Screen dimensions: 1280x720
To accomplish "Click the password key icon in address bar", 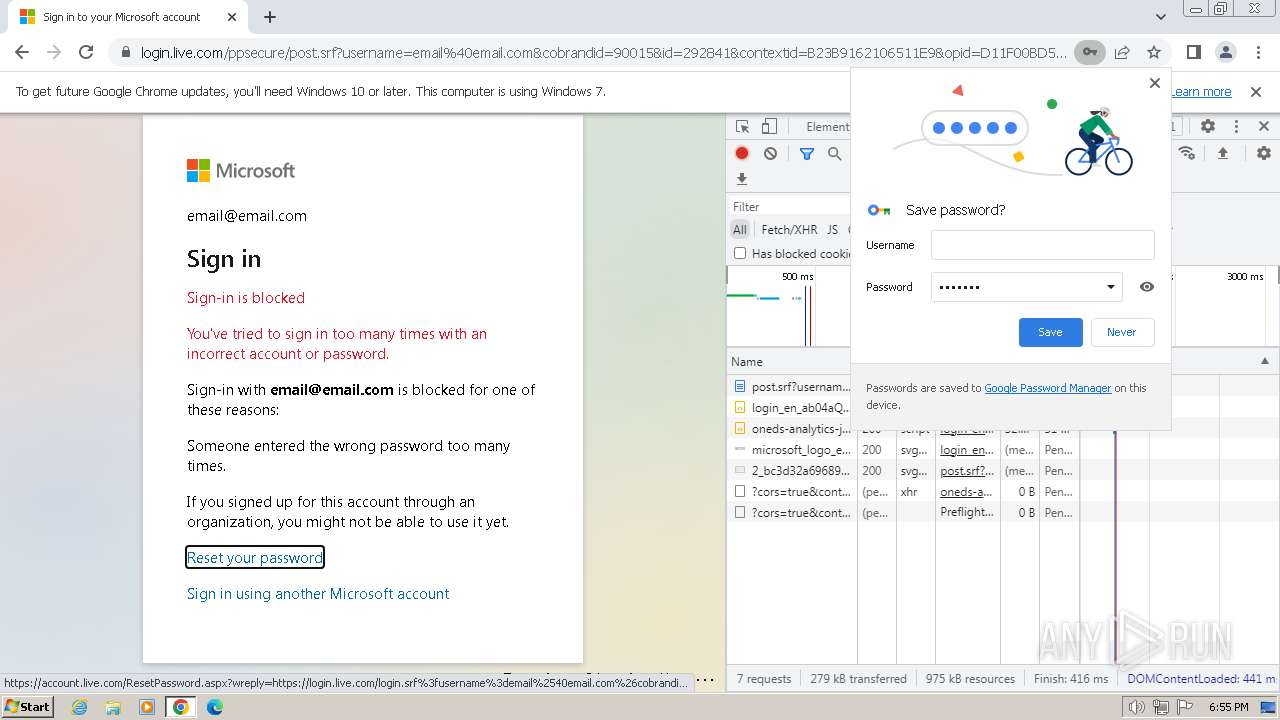I will 1090,52.
